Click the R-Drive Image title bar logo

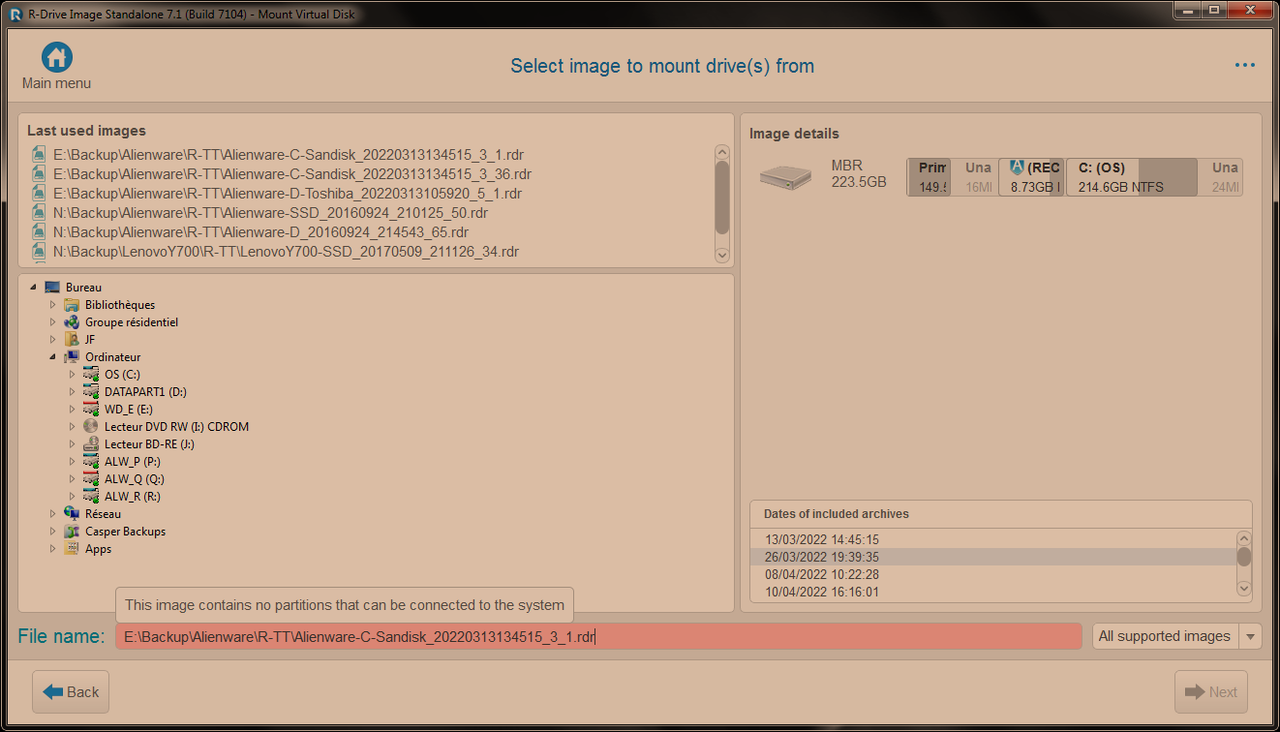click(x=16, y=13)
